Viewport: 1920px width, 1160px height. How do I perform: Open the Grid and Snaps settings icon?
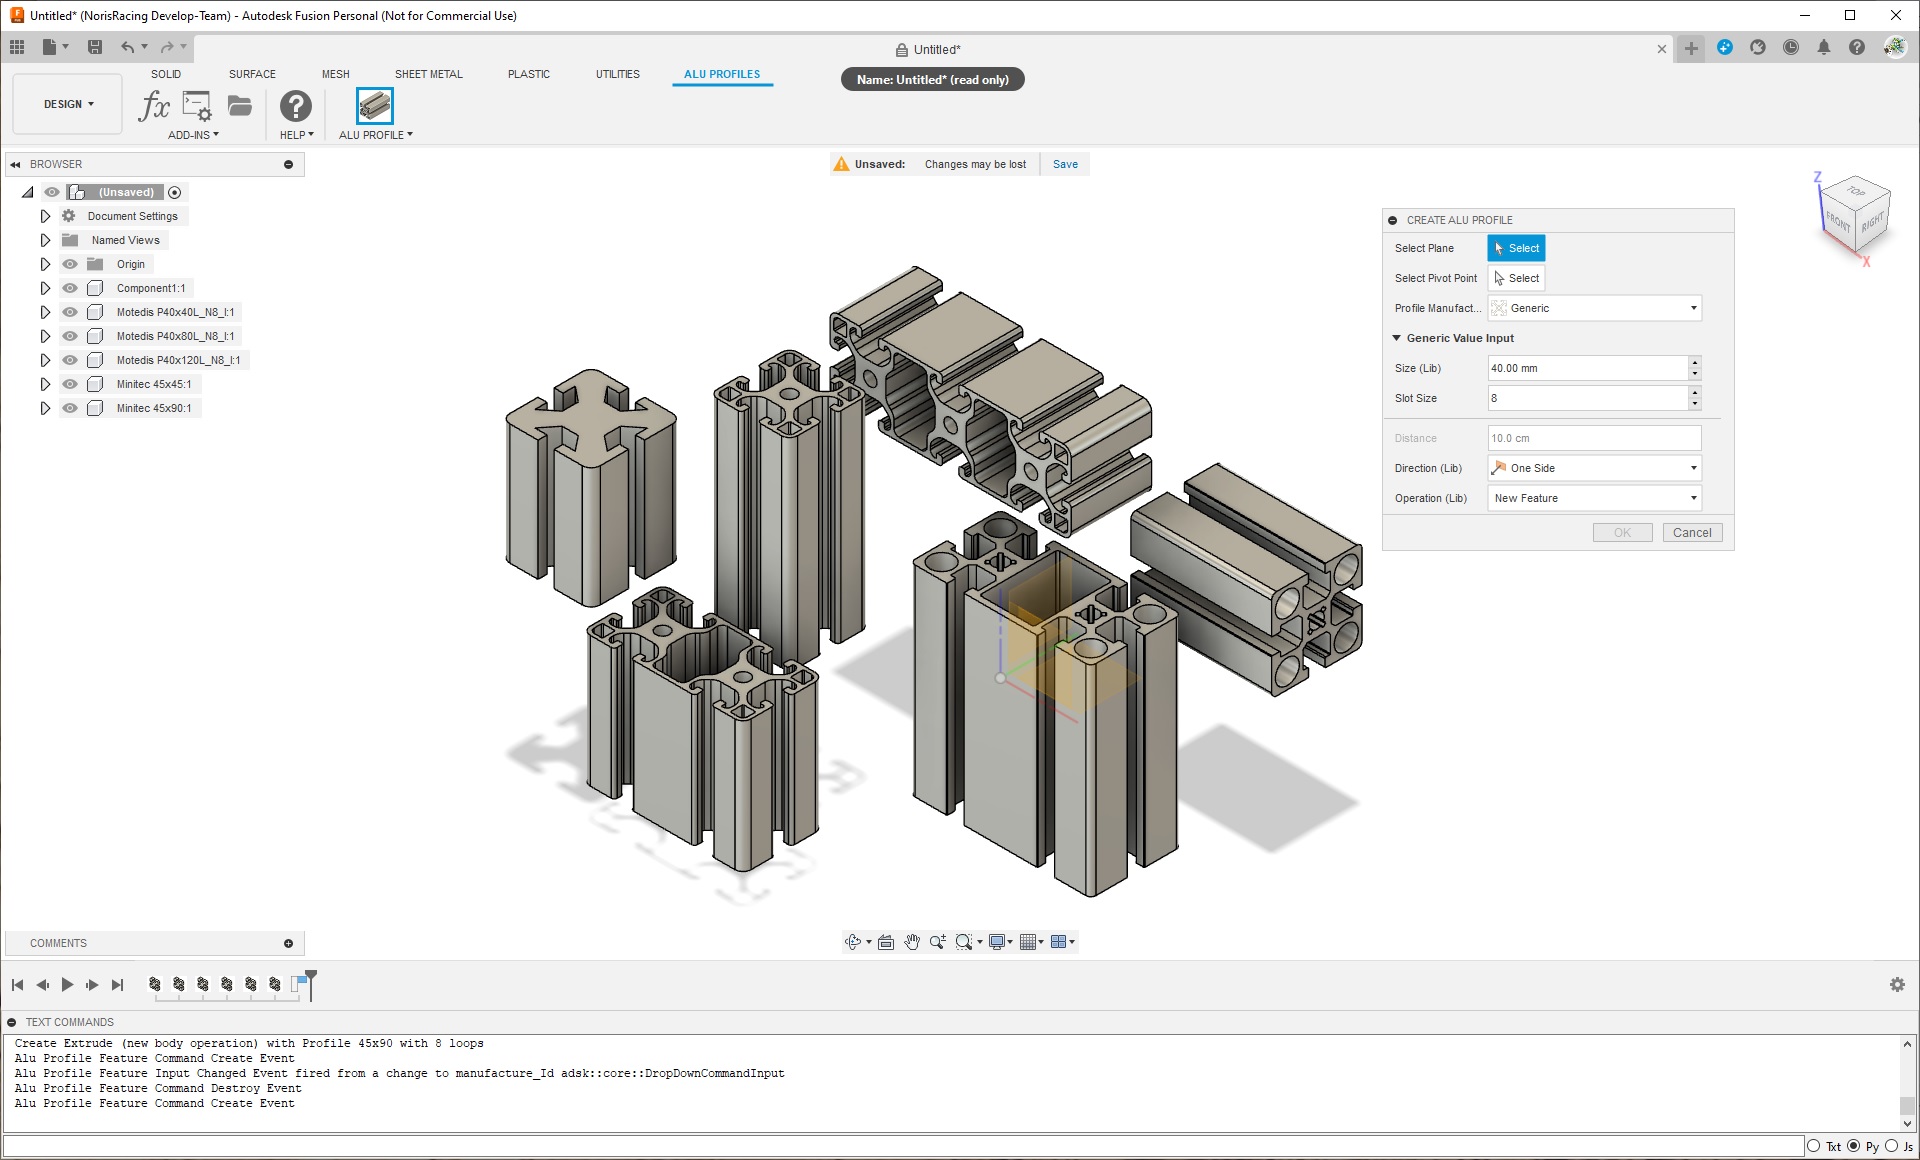[1028, 942]
